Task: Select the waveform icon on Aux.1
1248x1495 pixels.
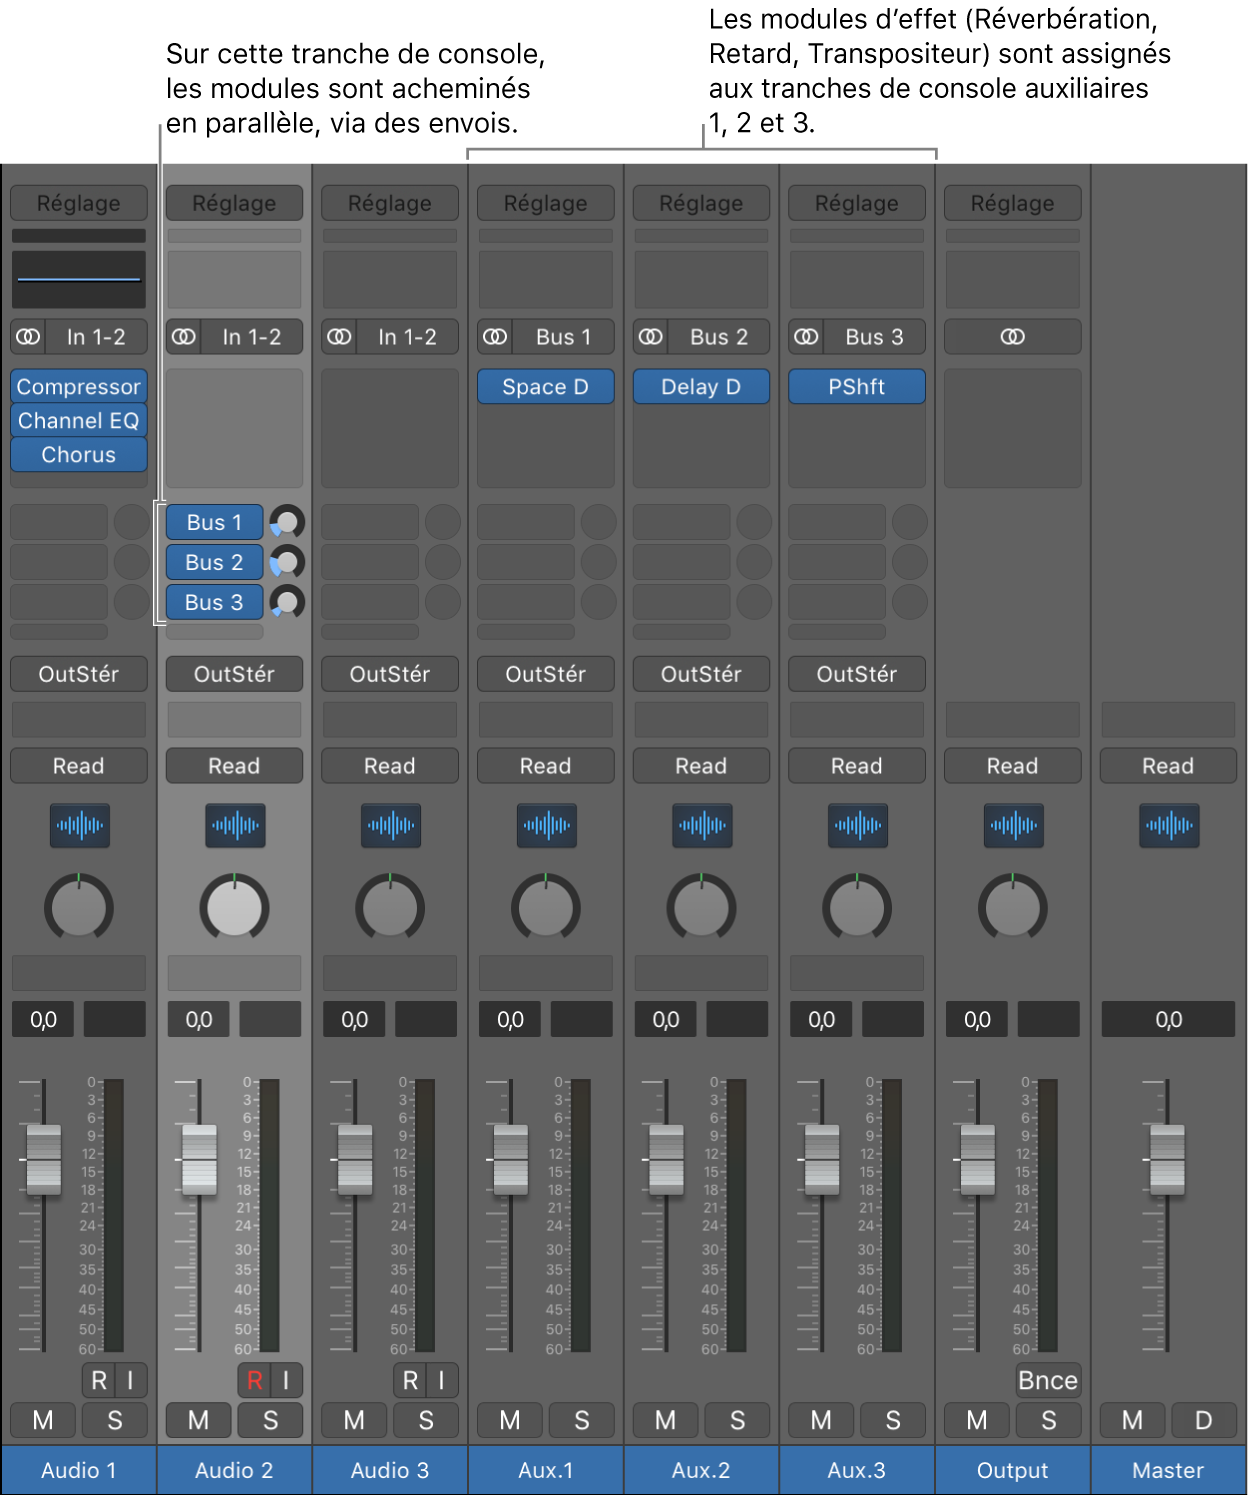Action: pyautogui.click(x=545, y=826)
